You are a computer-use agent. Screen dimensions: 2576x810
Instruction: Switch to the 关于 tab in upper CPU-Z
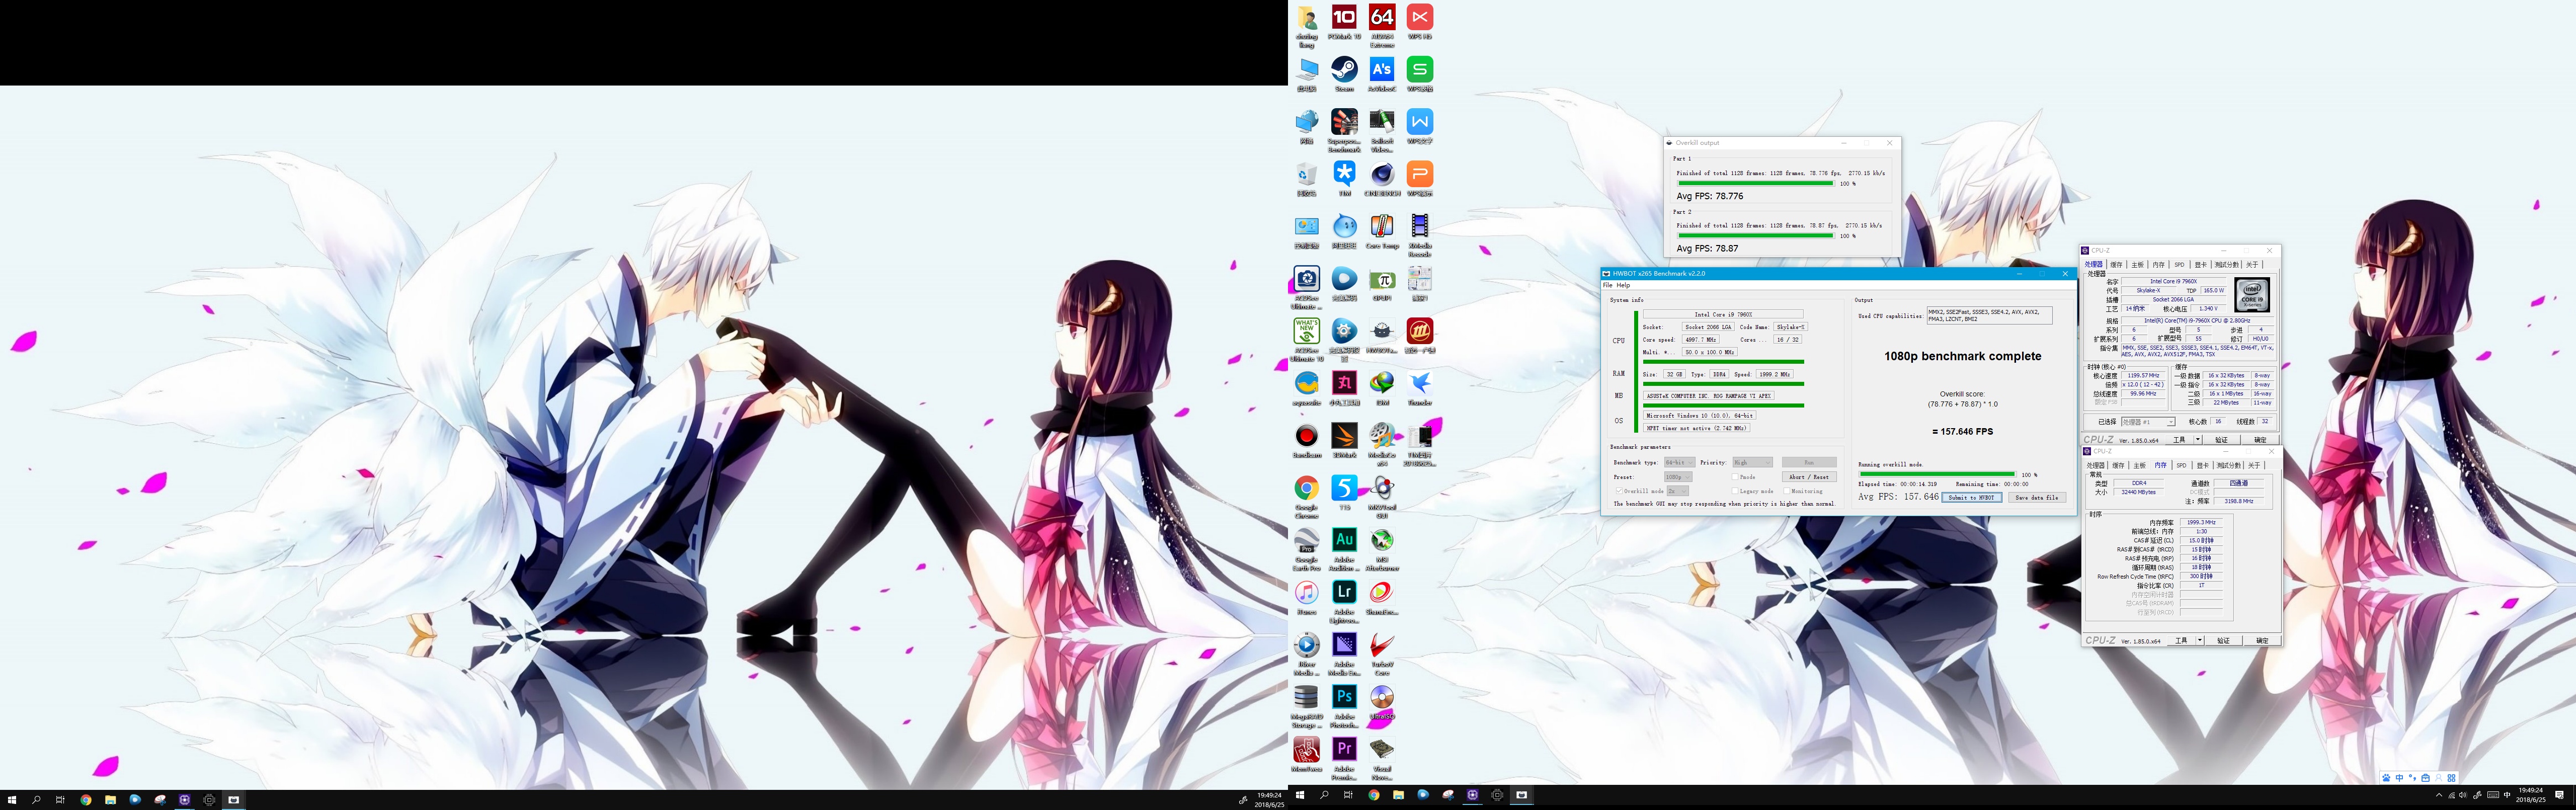coord(2252,265)
